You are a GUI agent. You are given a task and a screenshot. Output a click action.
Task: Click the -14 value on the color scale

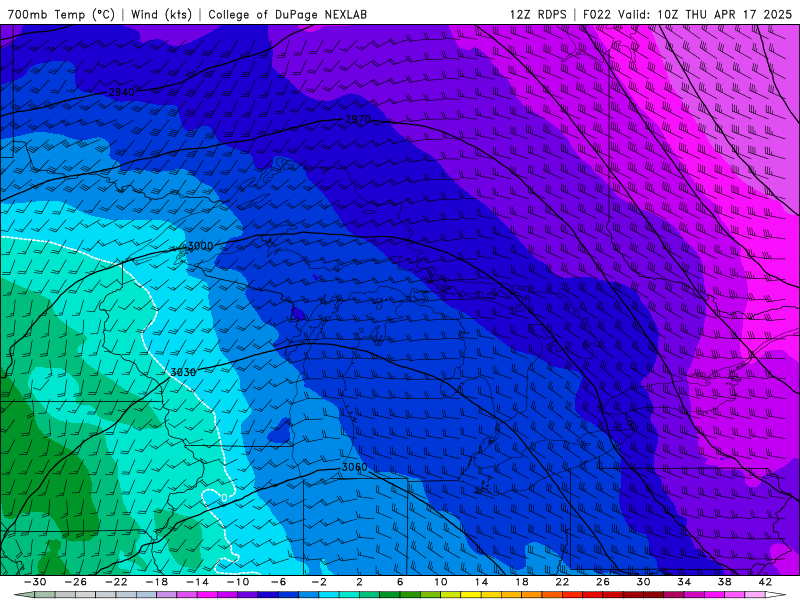point(197,582)
